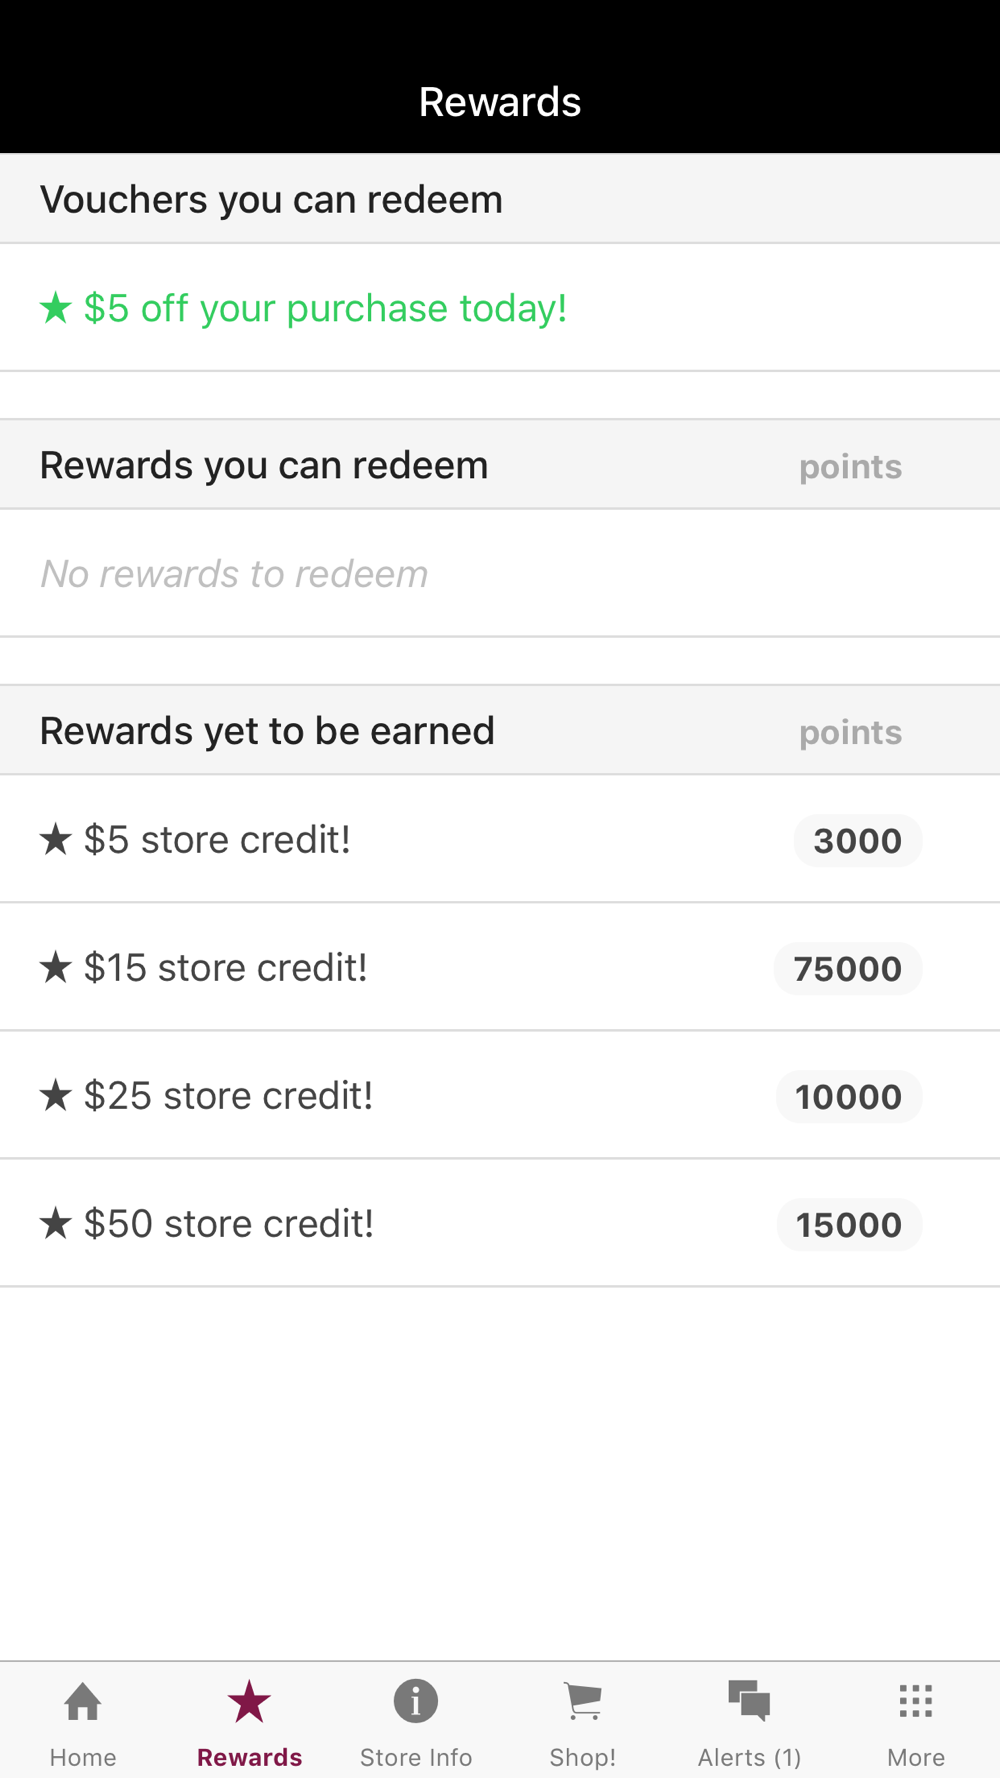Tap the Shop! cart icon

(x=583, y=1701)
